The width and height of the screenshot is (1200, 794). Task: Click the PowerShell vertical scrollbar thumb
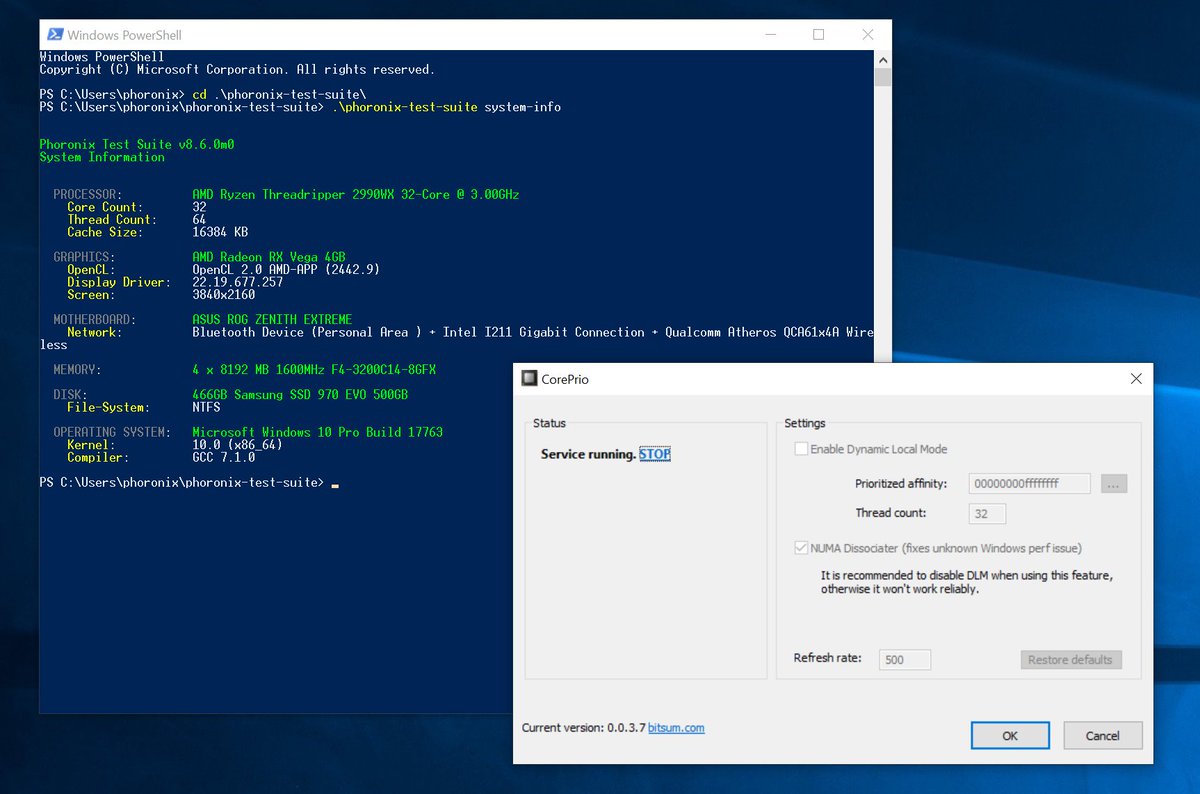882,78
